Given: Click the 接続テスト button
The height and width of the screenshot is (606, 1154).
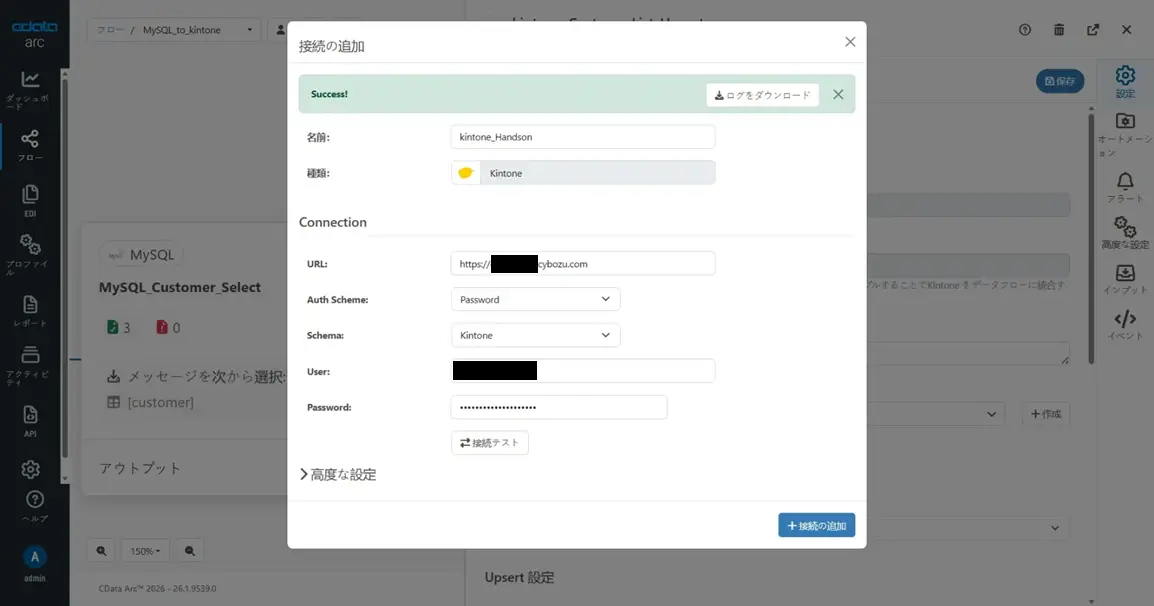Looking at the screenshot, I should (489, 443).
